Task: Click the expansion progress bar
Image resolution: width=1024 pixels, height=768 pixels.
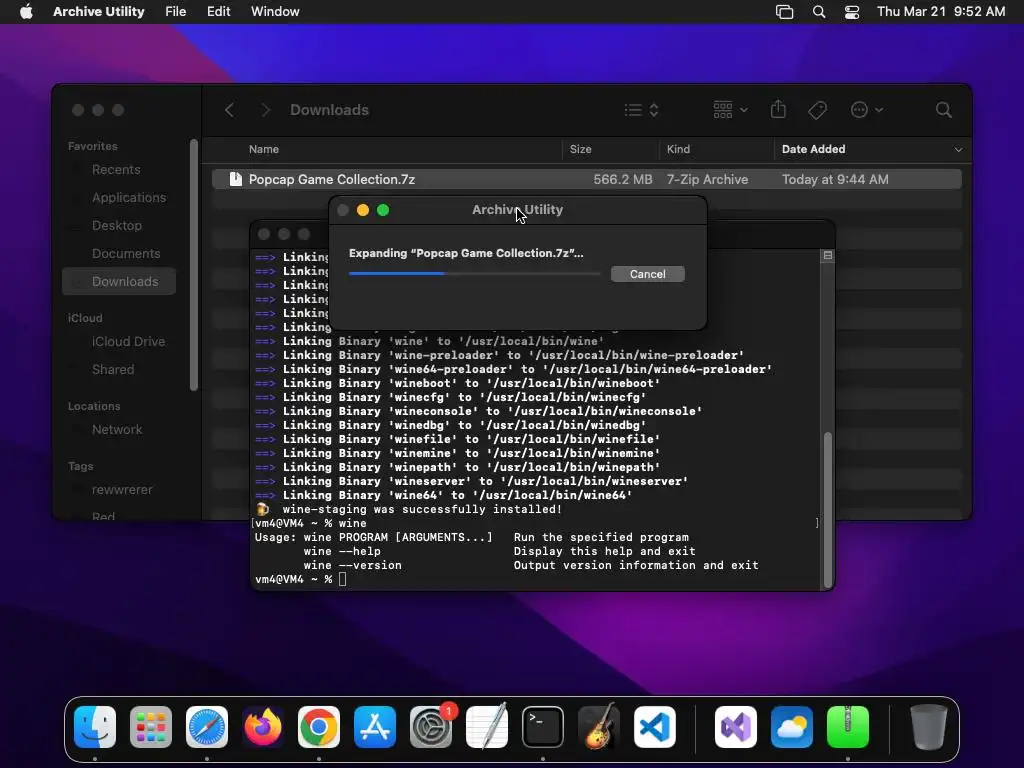Action: click(475, 274)
